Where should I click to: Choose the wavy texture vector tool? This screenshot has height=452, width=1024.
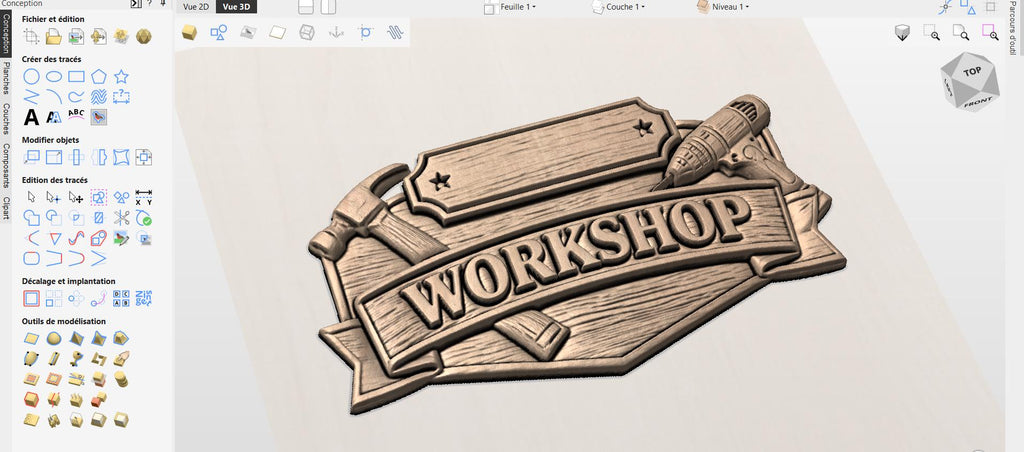click(99, 97)
